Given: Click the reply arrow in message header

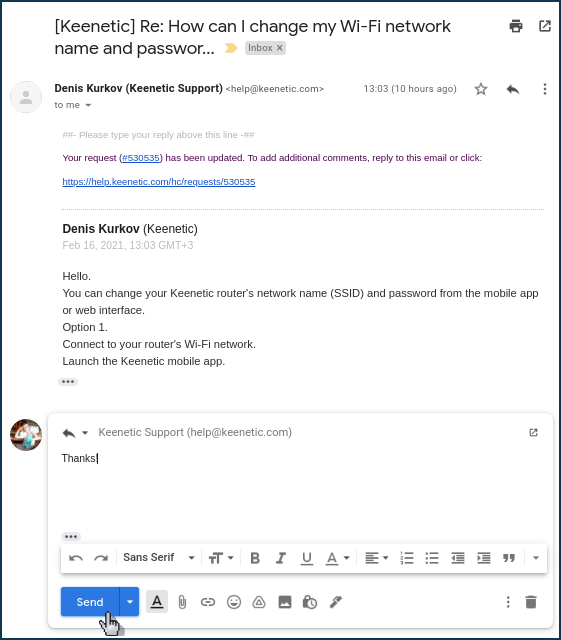Looking at the screenshot, I should click(x=512, y=89).
